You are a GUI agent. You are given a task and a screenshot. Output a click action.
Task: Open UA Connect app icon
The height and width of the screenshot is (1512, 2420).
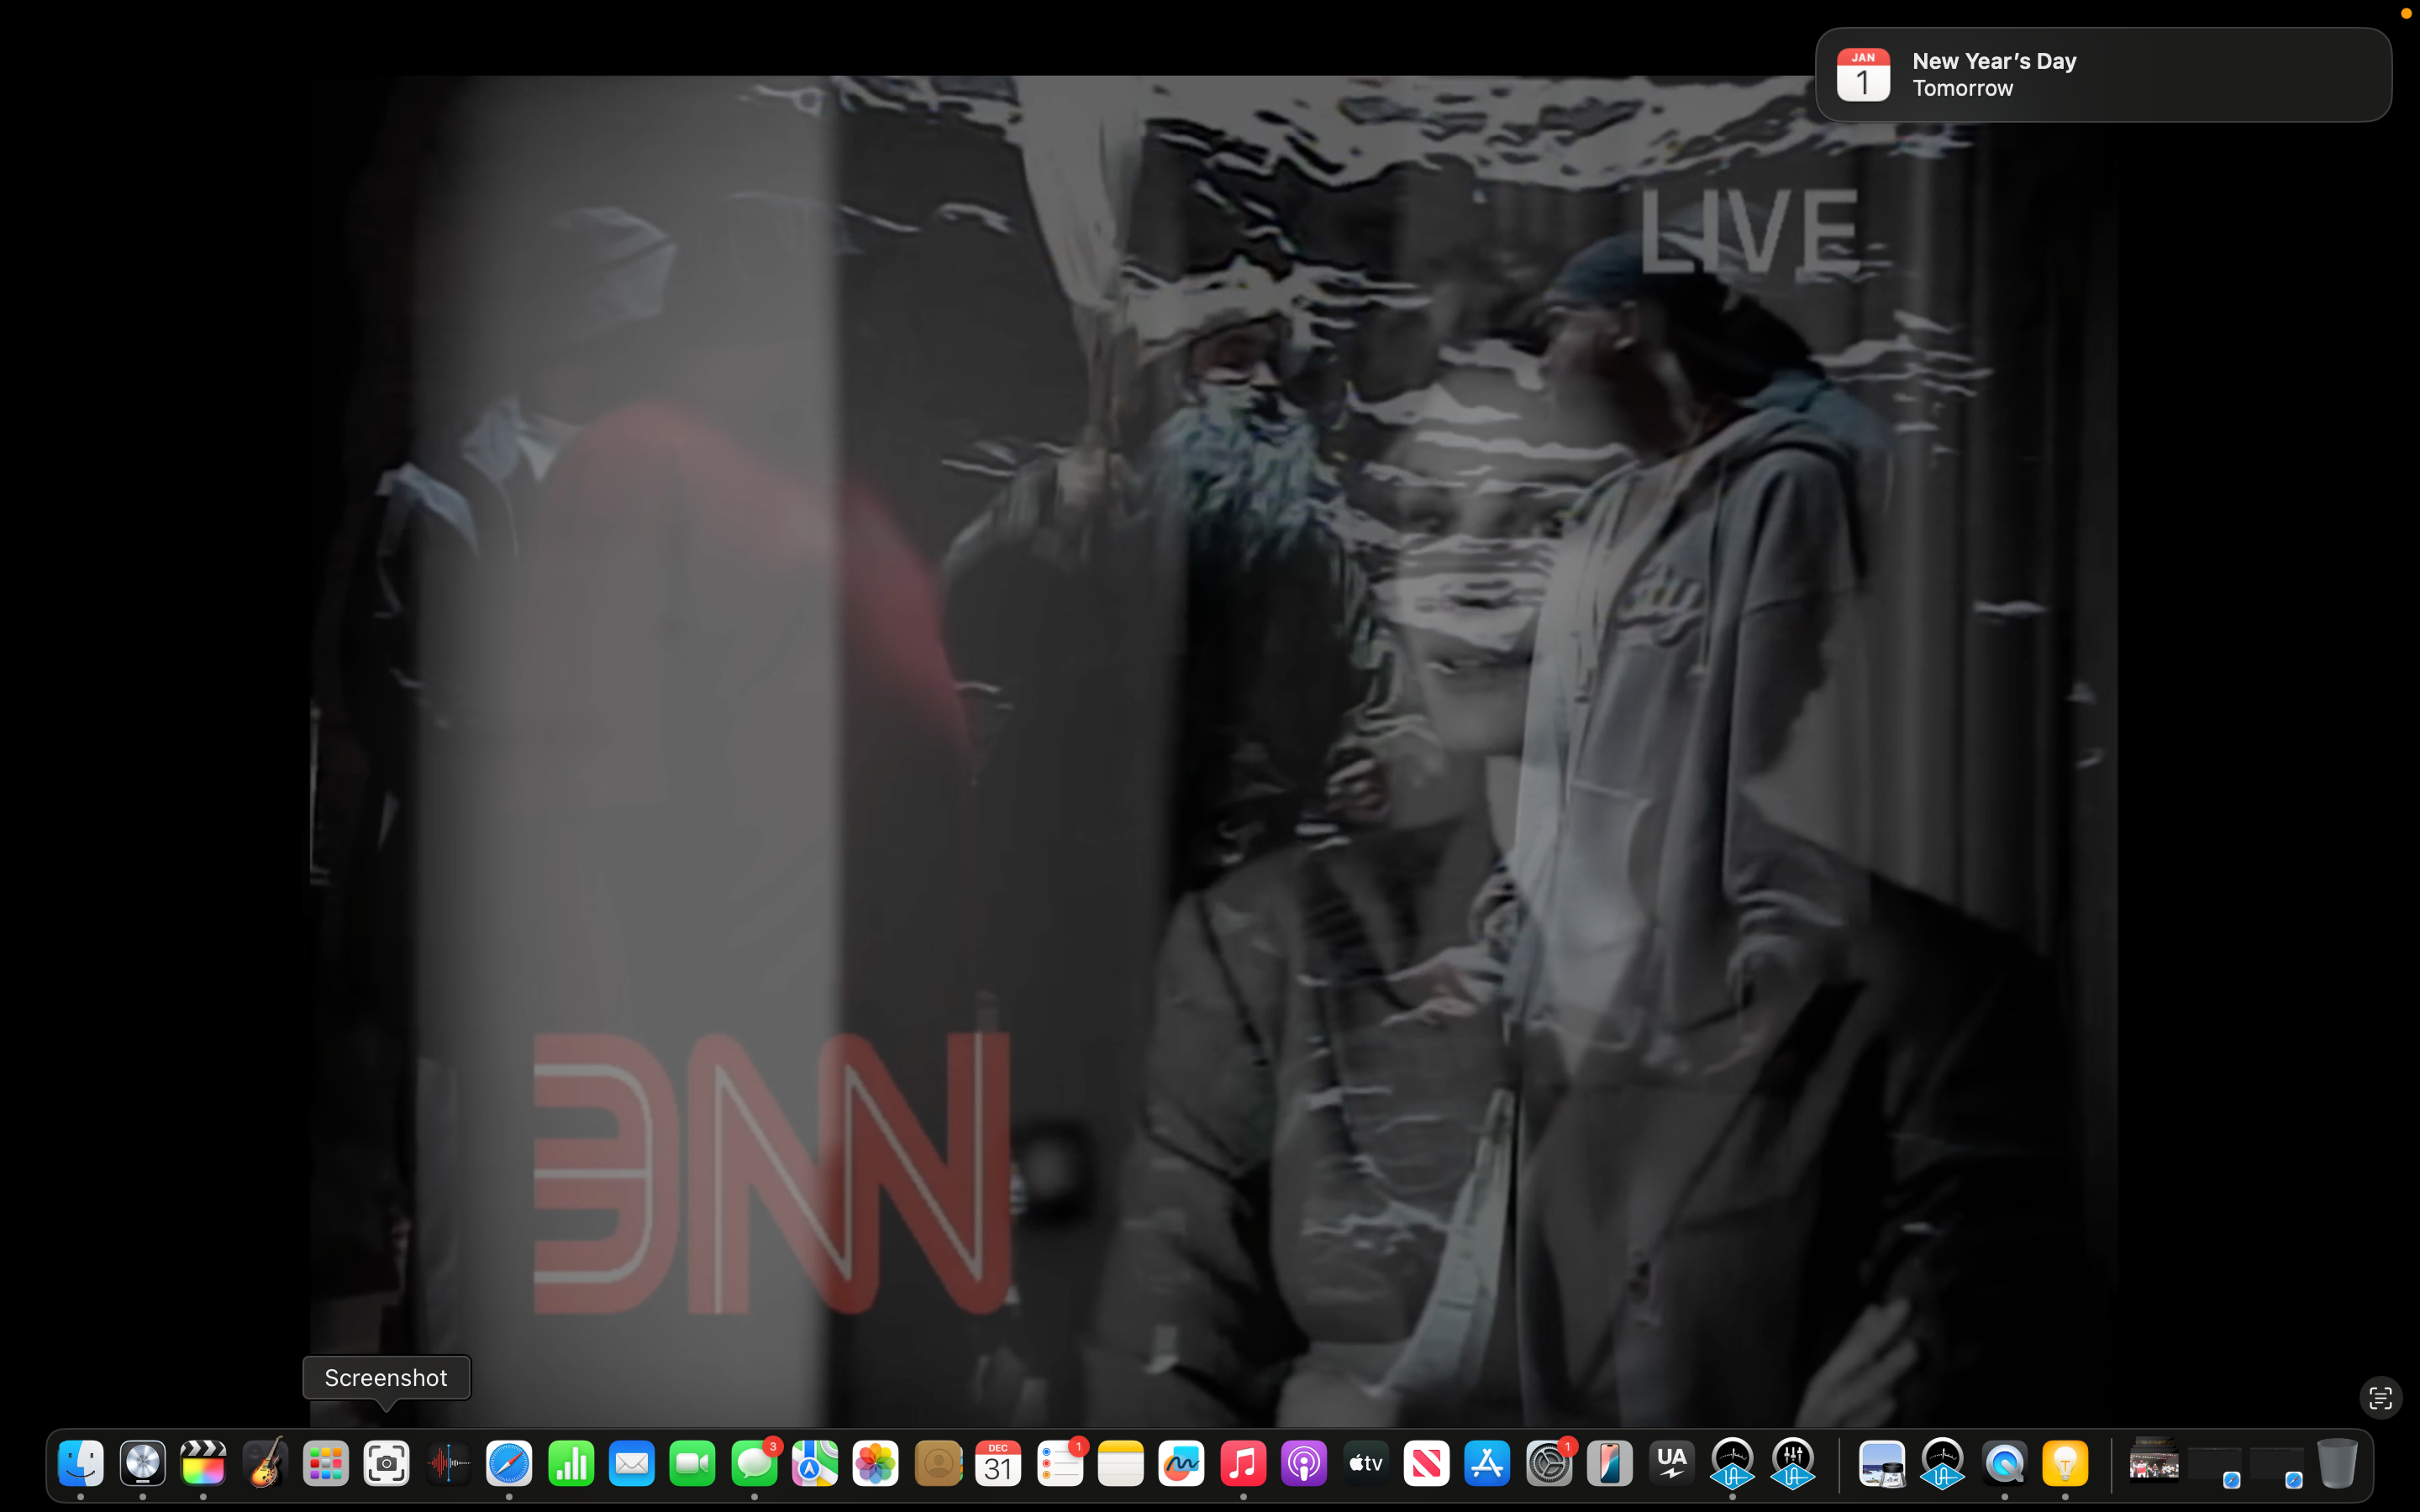point(1671,1464)
